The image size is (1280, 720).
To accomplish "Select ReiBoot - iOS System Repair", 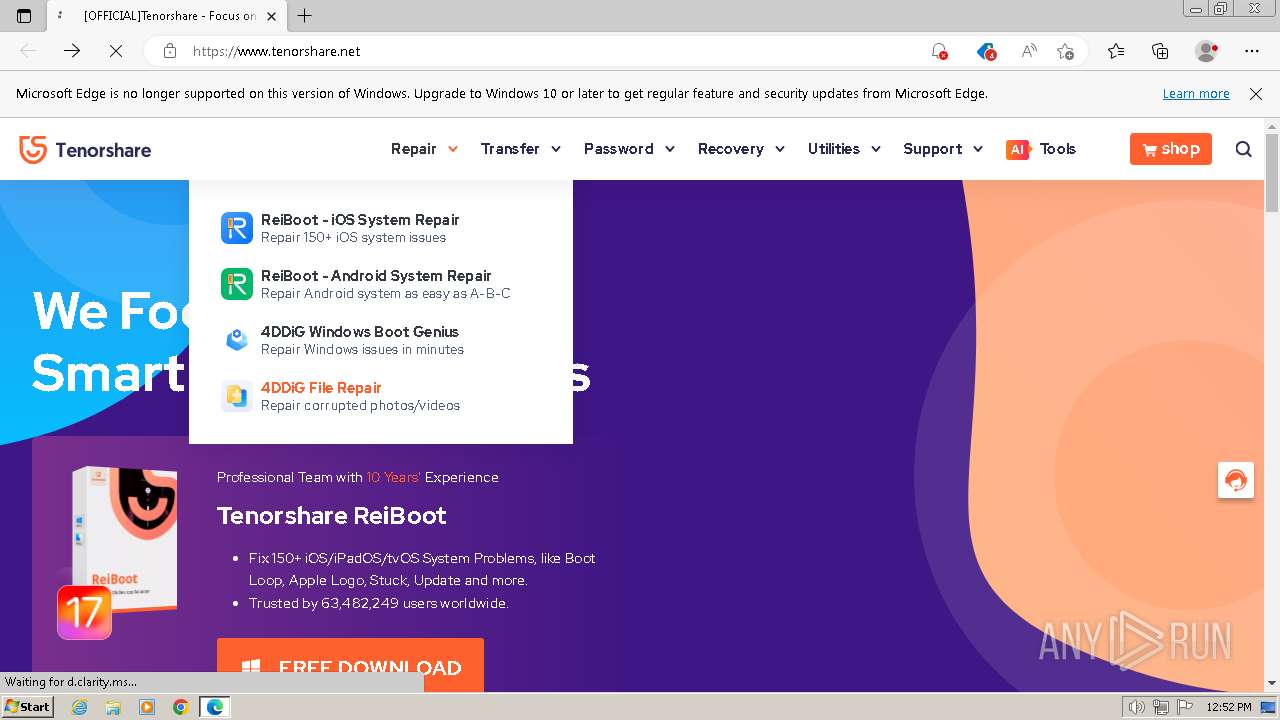I will coord(360,220).
